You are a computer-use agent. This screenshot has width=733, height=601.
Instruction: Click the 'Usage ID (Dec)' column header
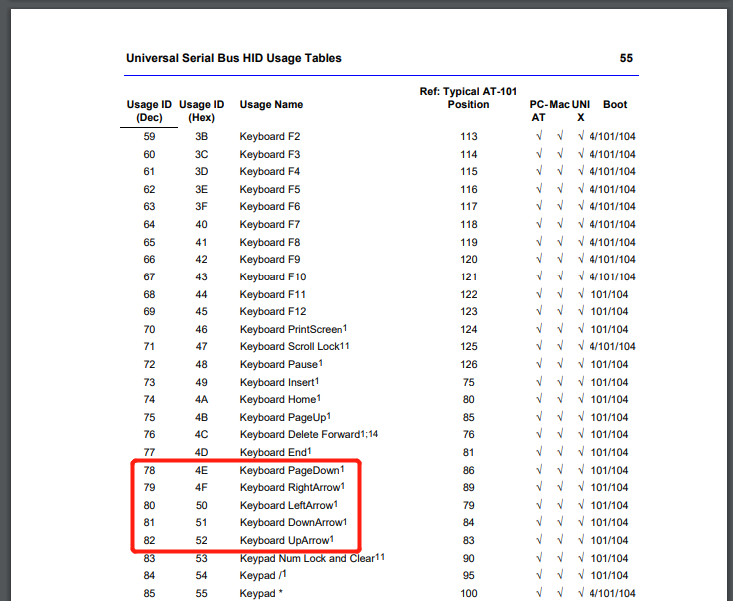click(x=149, y=111)
